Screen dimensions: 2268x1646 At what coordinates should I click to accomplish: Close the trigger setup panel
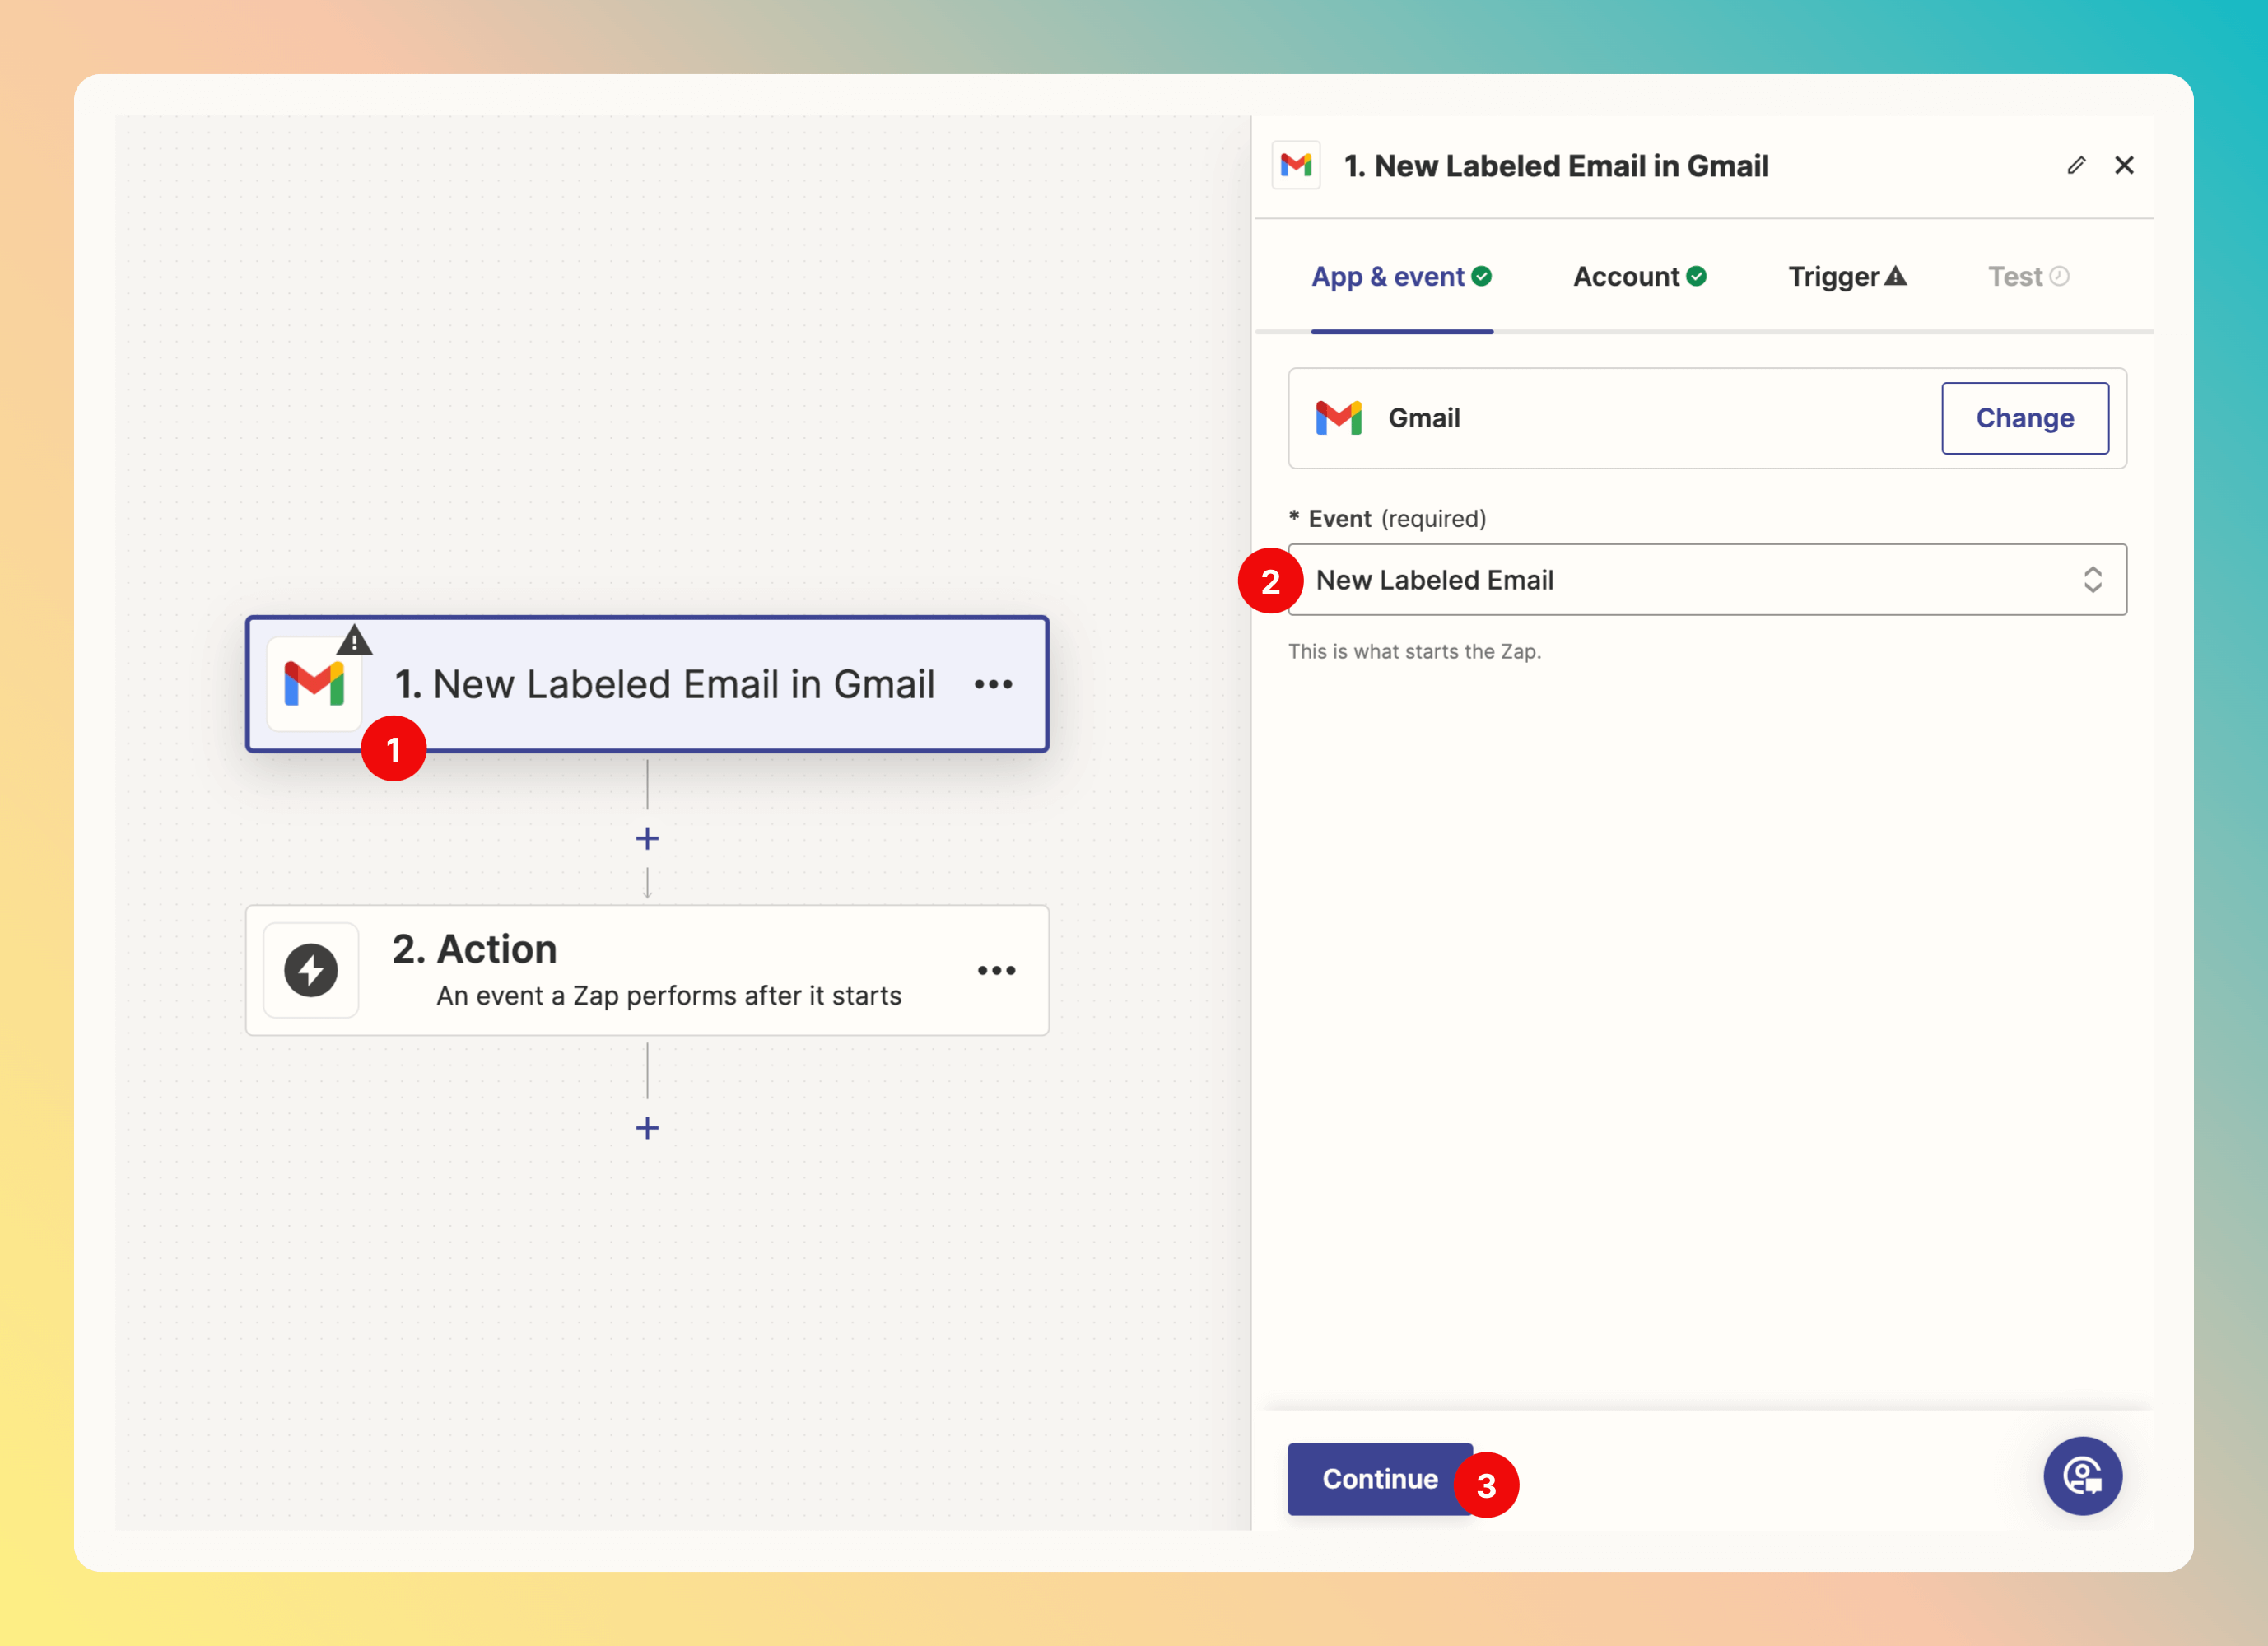point(2124,165)
